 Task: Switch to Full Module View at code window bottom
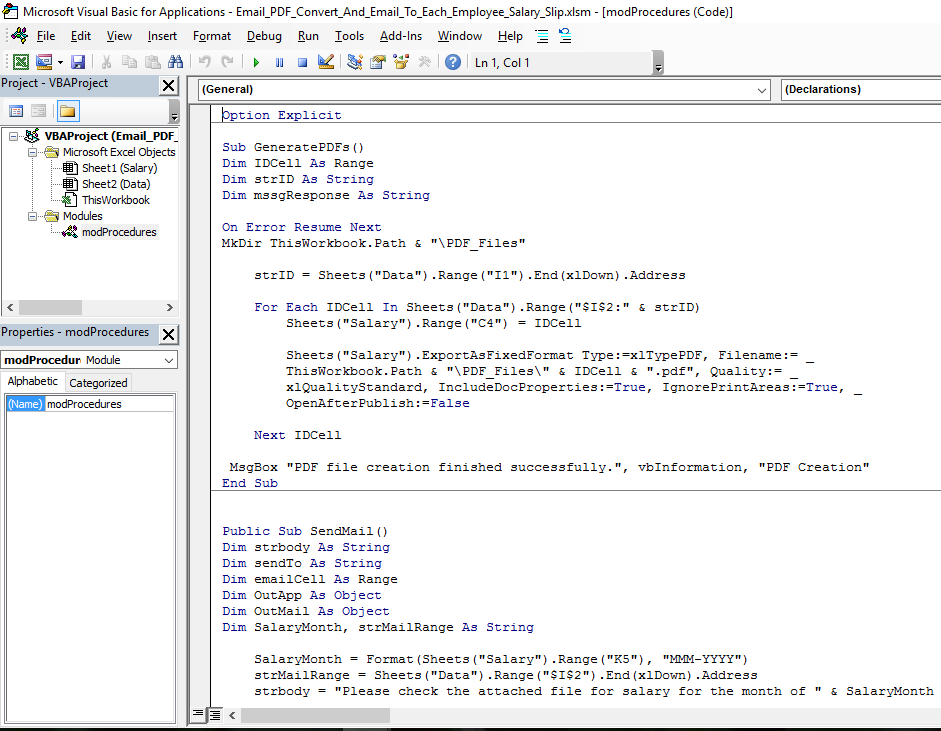[x=214, y=715]
